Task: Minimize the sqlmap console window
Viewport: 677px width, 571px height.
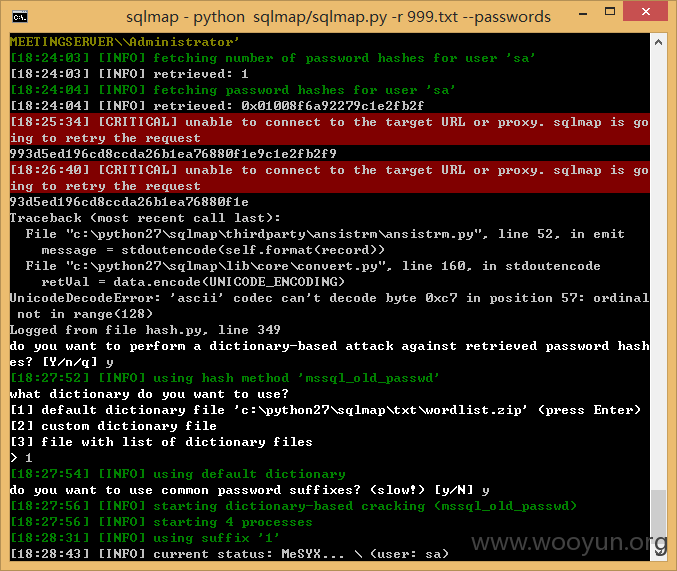Action: coord(583,13)
